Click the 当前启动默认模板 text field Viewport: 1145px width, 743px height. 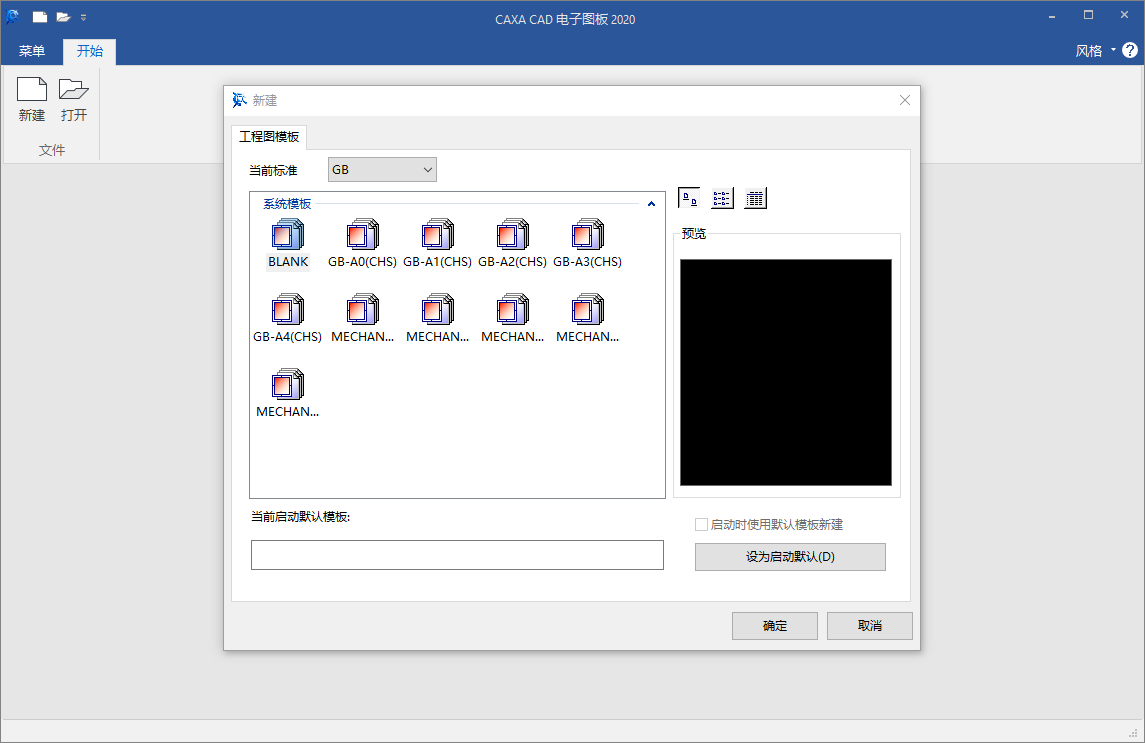(457, 555)
